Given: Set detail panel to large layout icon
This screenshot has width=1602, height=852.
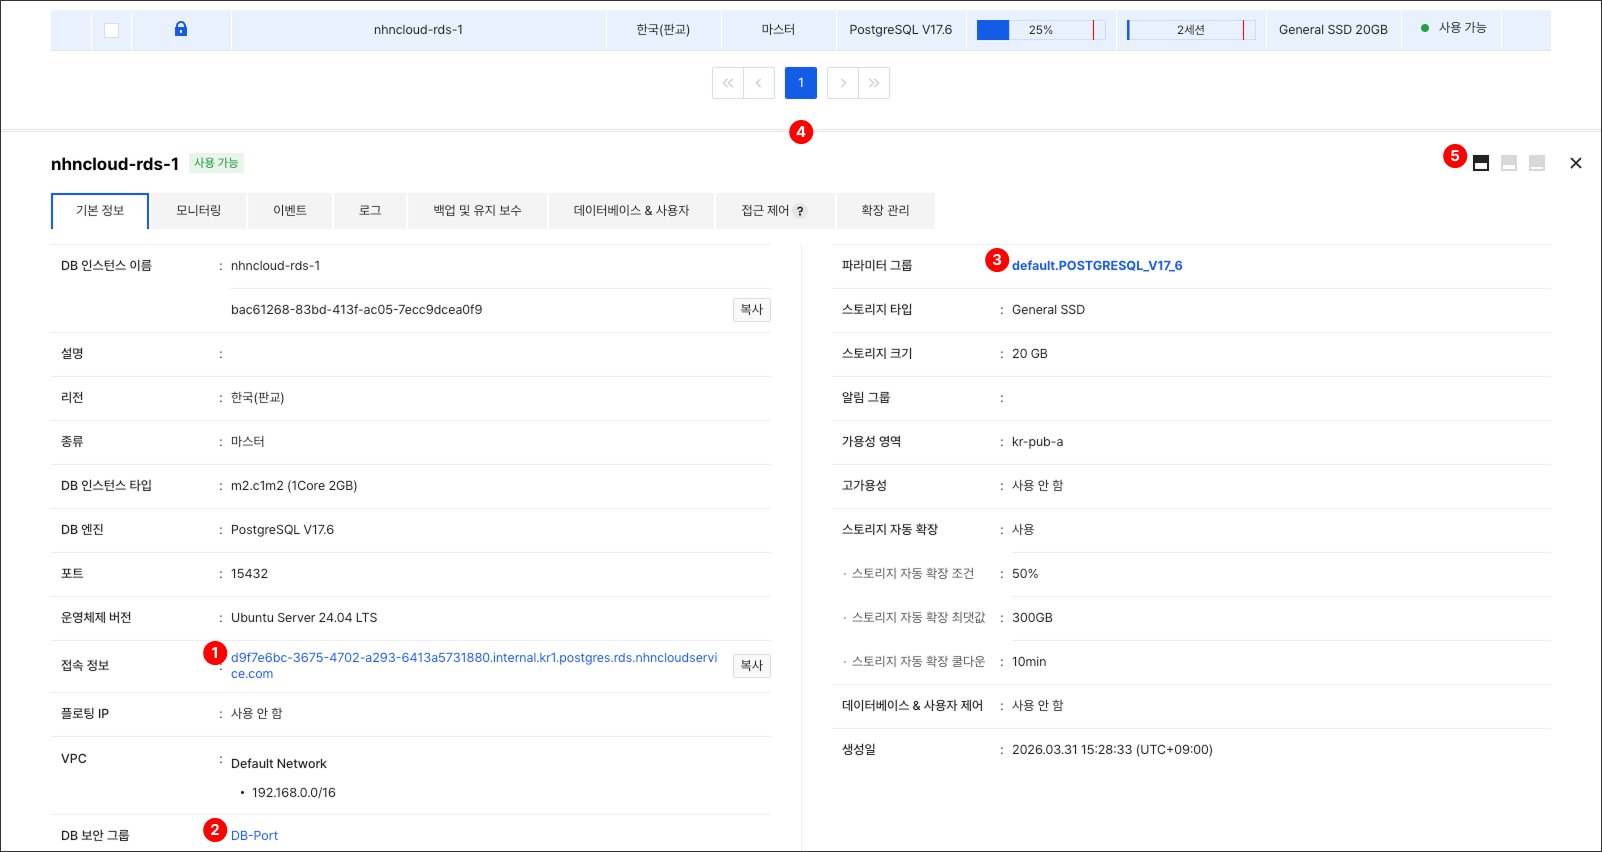Looking at the screenshot, I should coord(1481,163).
